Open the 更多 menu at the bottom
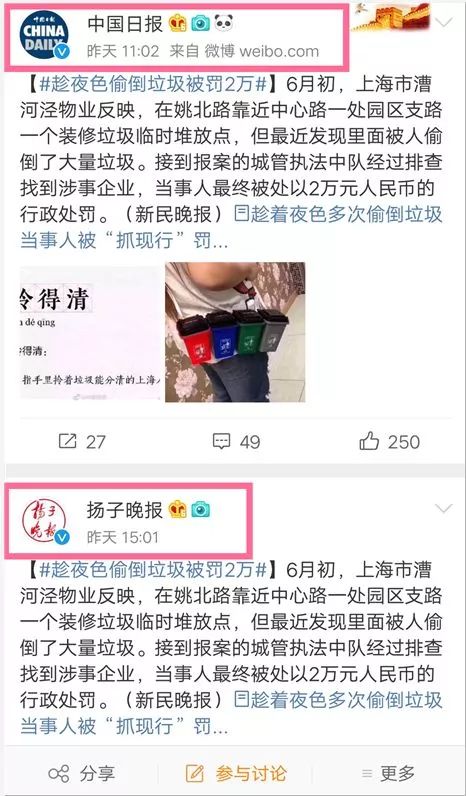The image size is (466, 796). point(389,774)
